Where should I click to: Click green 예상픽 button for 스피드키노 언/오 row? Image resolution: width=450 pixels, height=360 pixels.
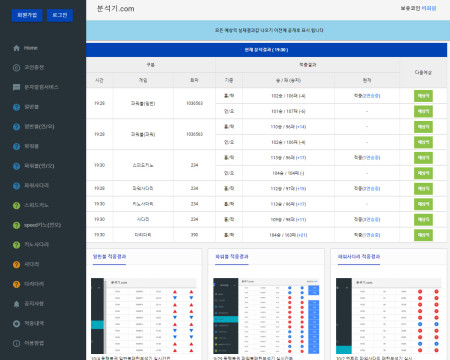(x=423, y=173)
